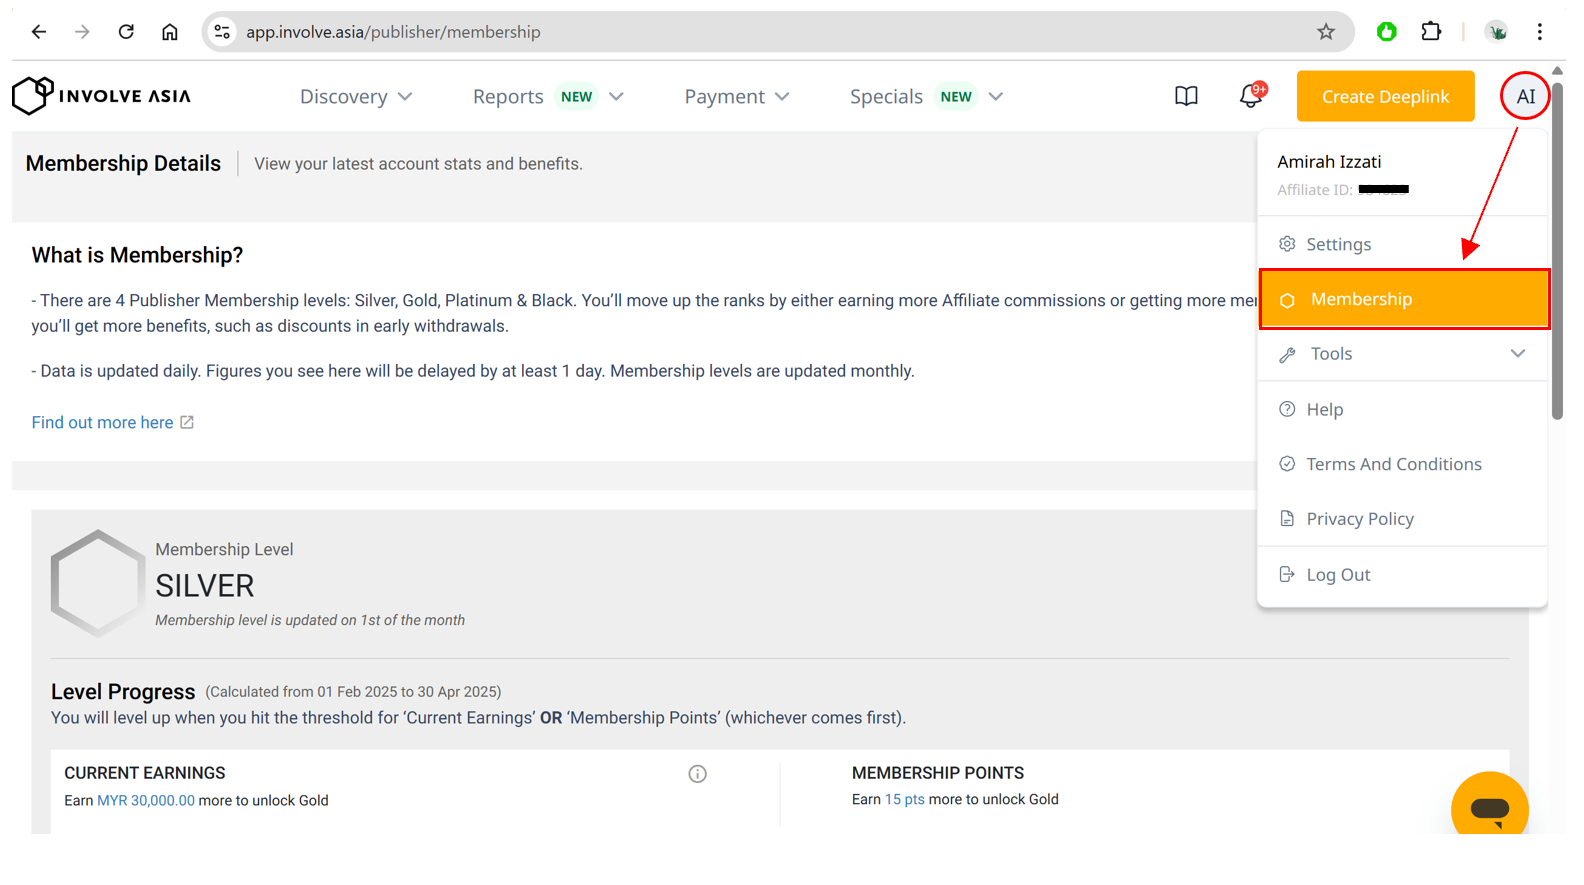This screenshot has height=885, width=1584.
Task: Expand the Discovery dropdown menu
Action: (356, 96)
